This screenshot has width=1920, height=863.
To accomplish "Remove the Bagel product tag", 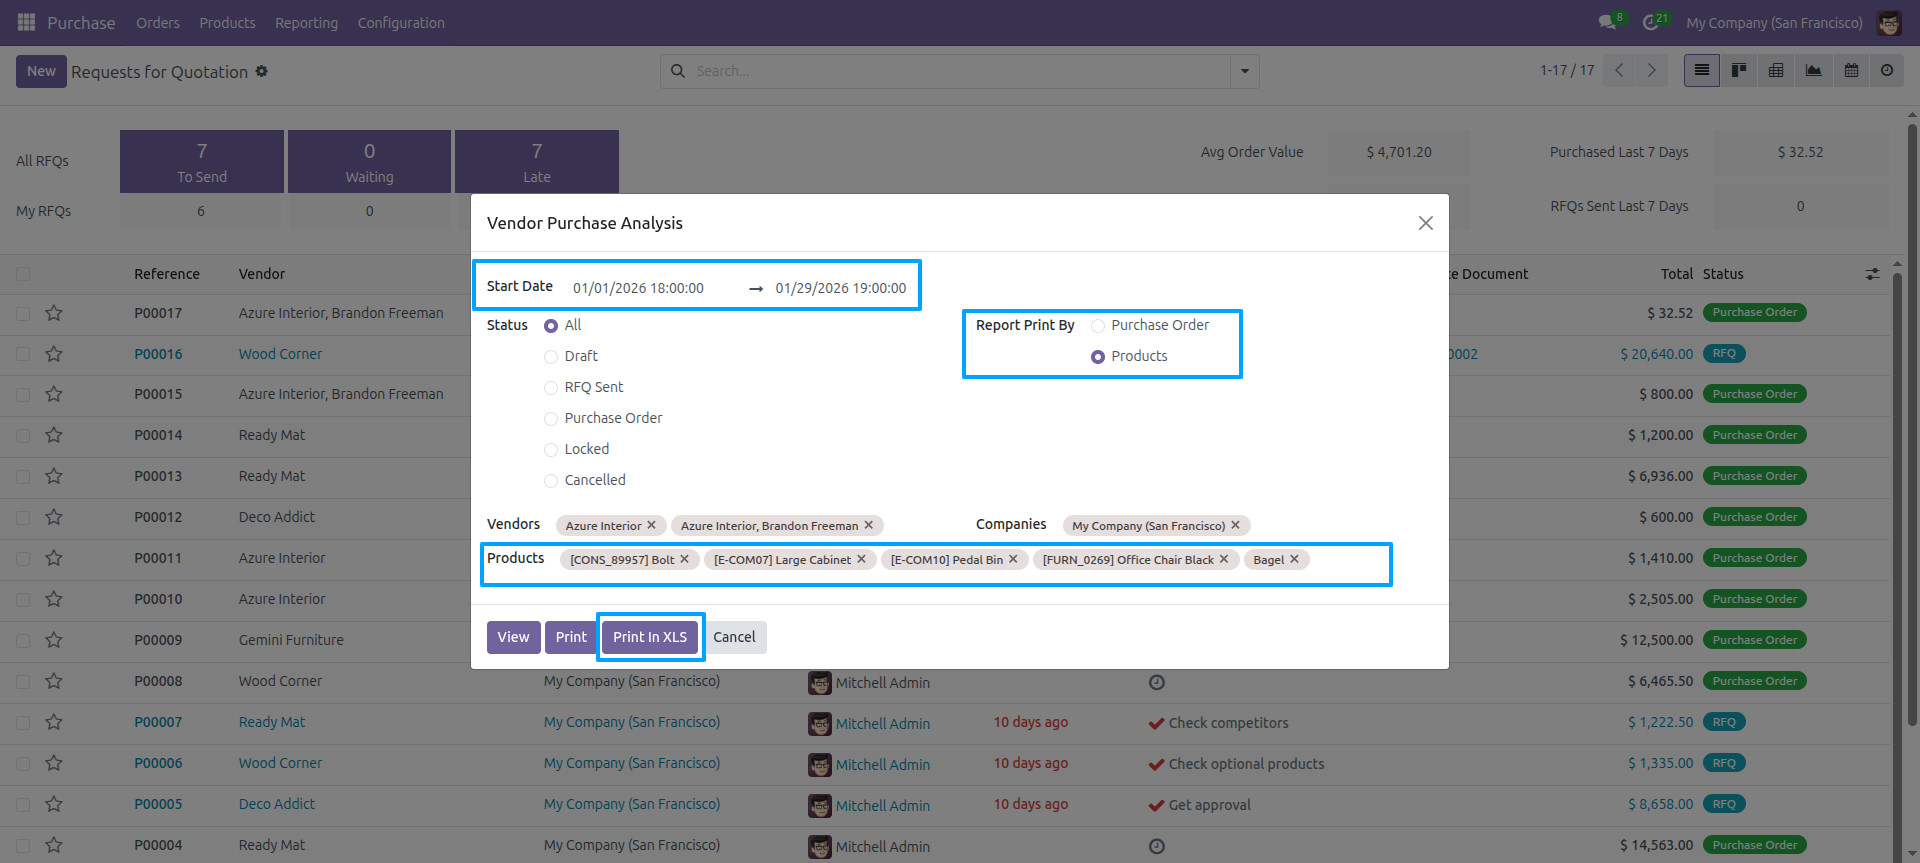I will [1294, 559].
